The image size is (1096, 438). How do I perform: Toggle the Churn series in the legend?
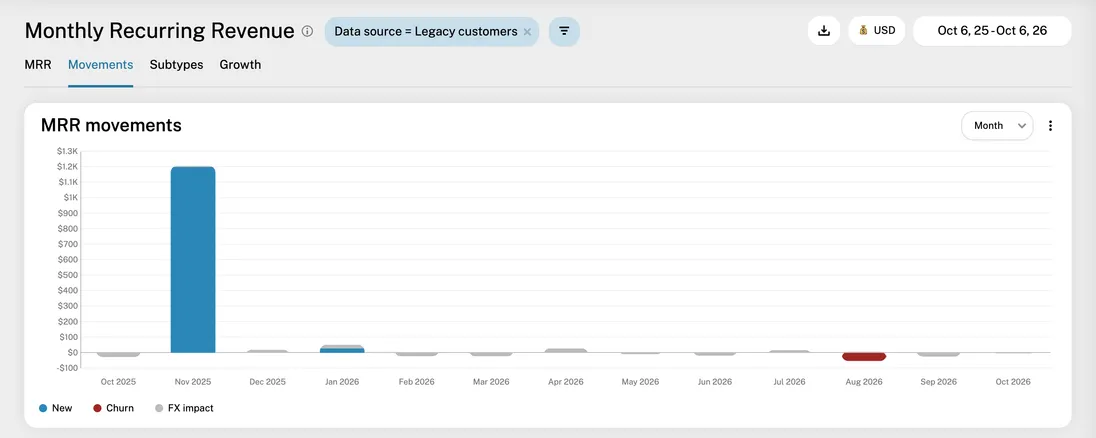pyautogui.click(x=113, y=408)
